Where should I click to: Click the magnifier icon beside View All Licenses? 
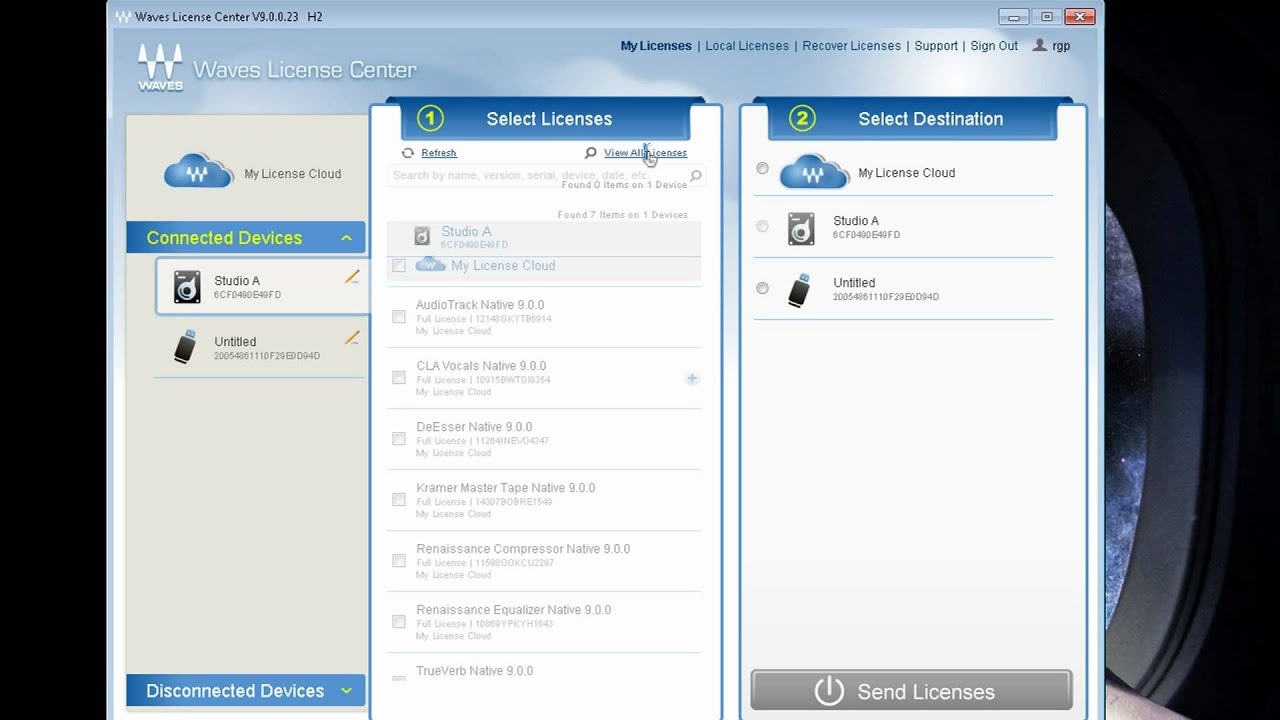[590, 153]
